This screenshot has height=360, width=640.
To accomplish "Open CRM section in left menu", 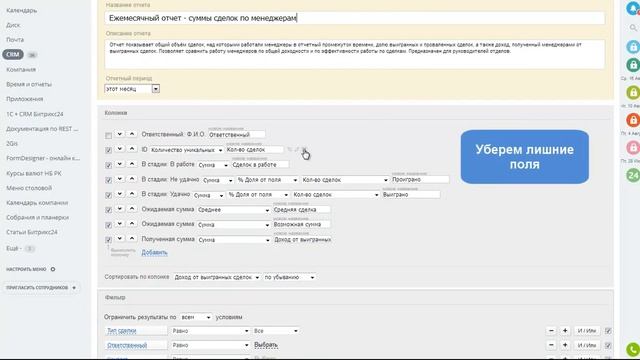I will (13, 54).
